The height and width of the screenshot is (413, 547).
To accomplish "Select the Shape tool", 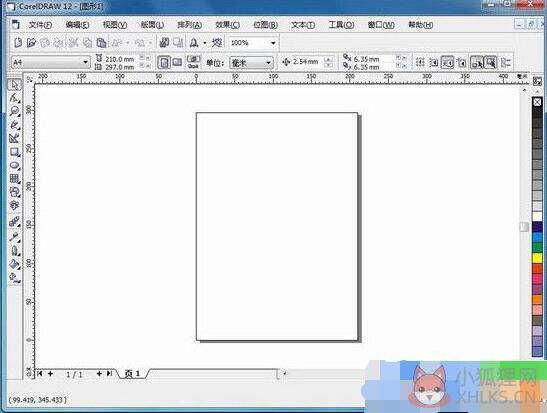I will tap(14, 98).
